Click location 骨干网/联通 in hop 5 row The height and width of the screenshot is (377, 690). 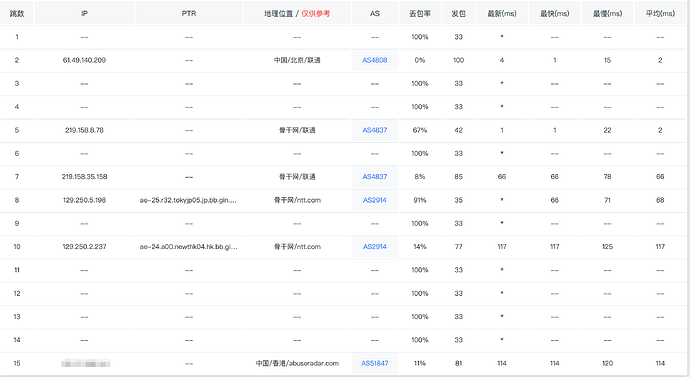(297, 130)
